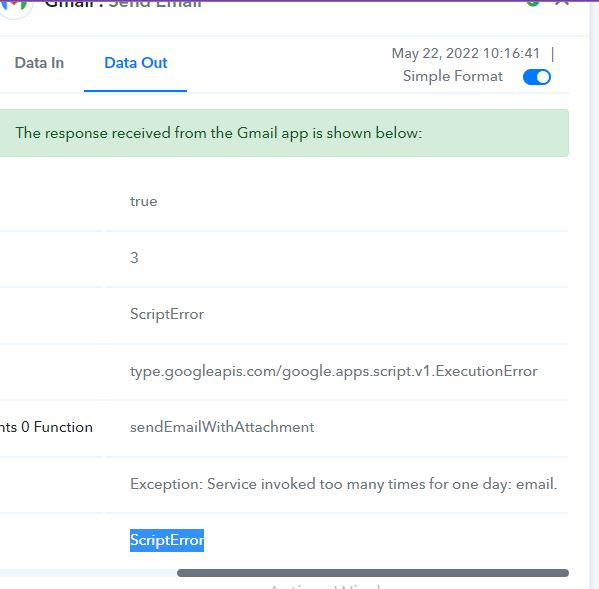Image resolution: width=599 pixels, height=589 pixels.
Task: Click the horizontal scrollbar at bottom
Action: (x=373, y=573)
